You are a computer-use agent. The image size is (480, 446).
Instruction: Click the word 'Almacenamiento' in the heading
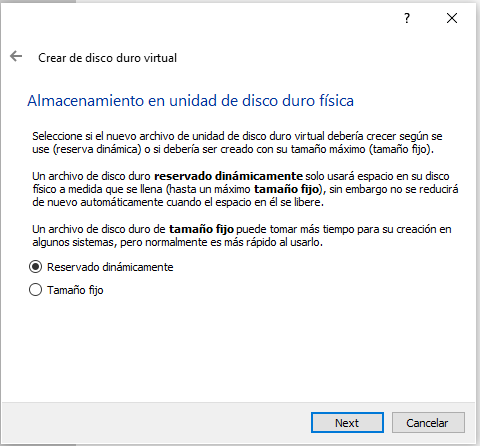[85, 101]
